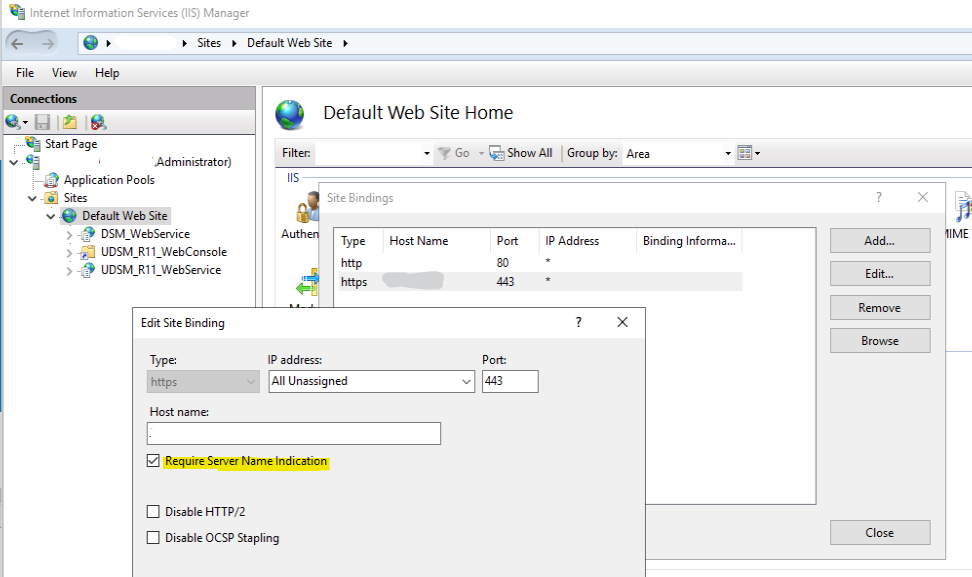Open the Help menu
This screenshot has width=972, height=577.
click(x=107, y=73)
